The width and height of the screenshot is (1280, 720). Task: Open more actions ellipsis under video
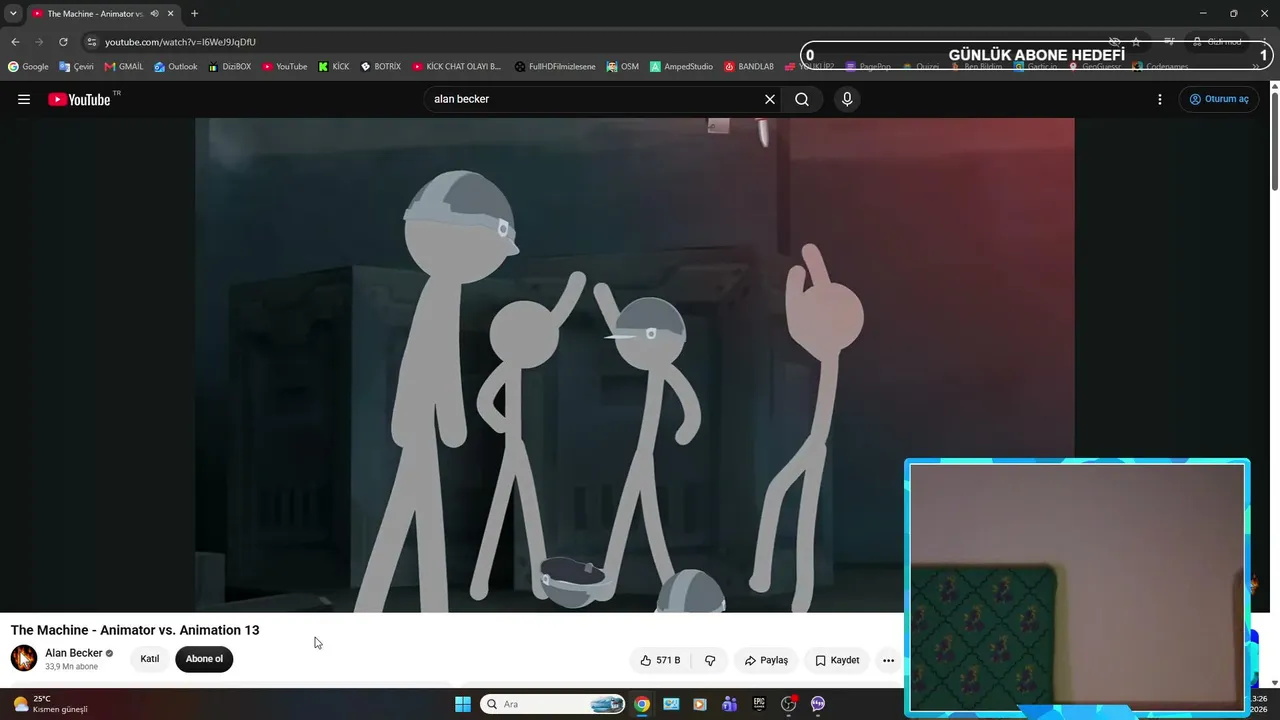888,660
